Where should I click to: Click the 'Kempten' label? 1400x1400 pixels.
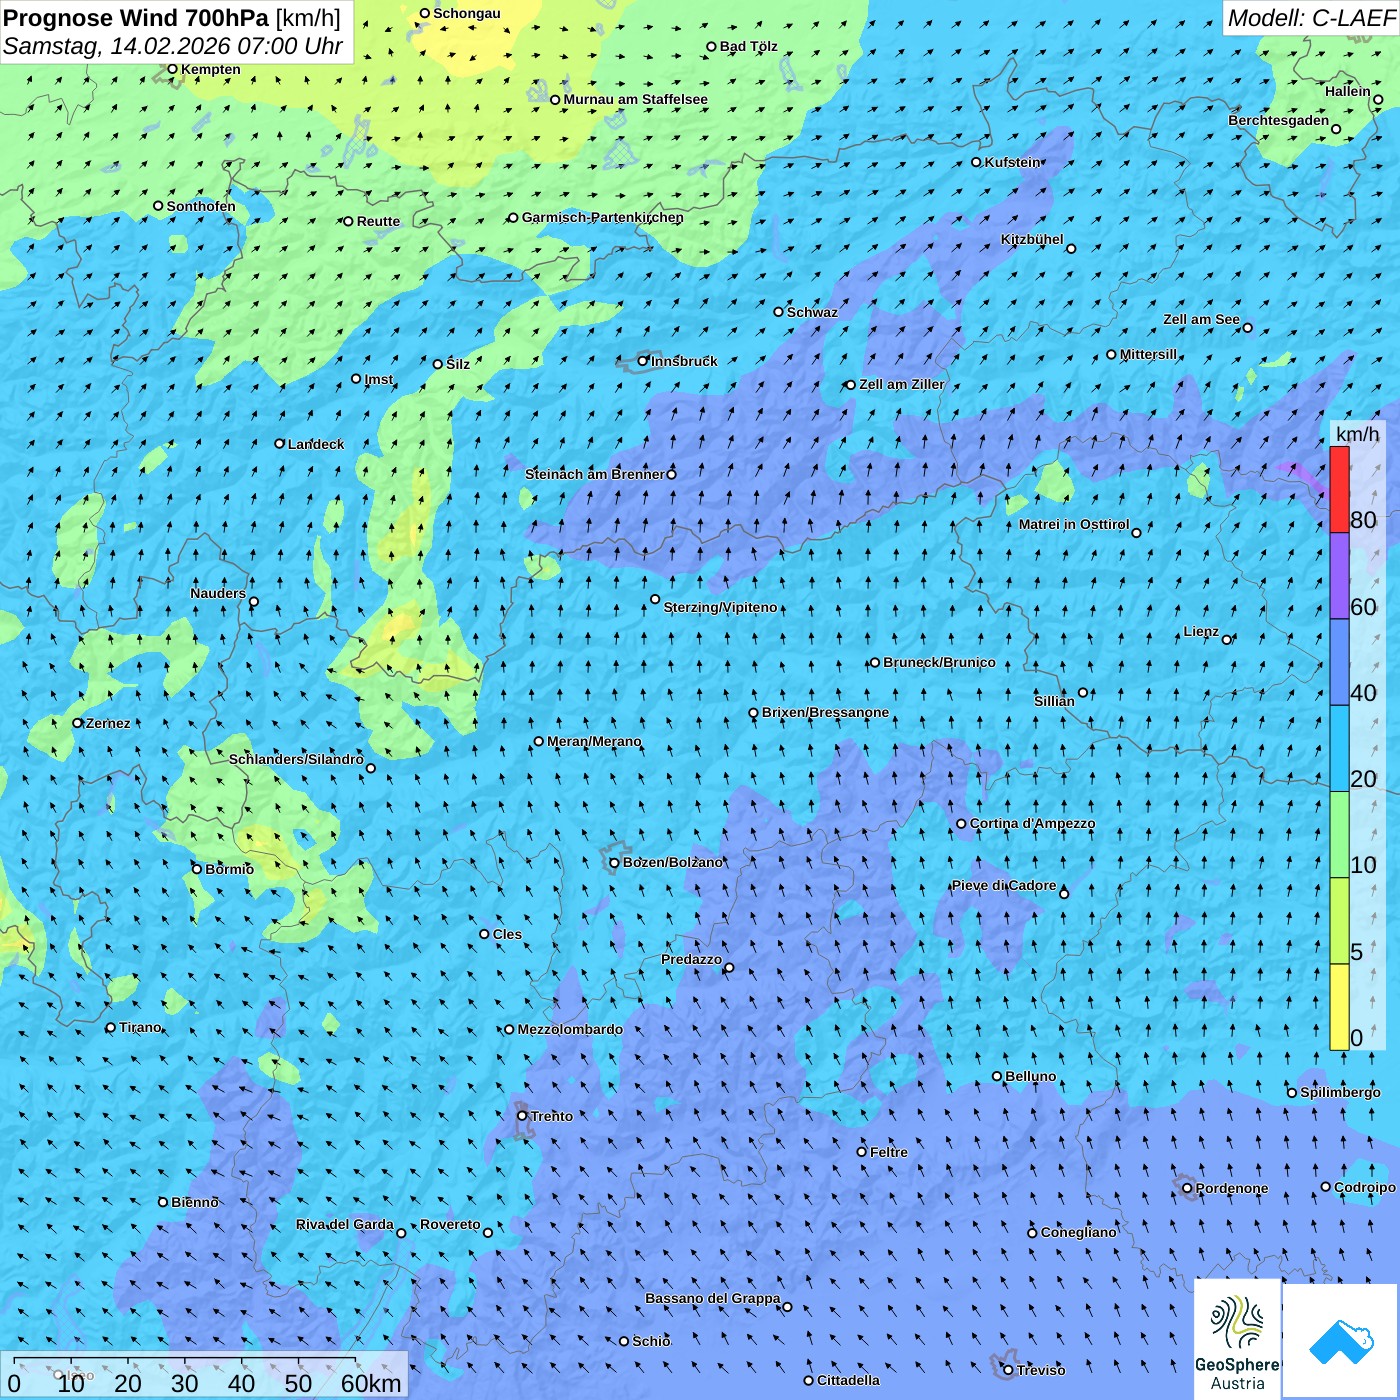pos(210,69)
